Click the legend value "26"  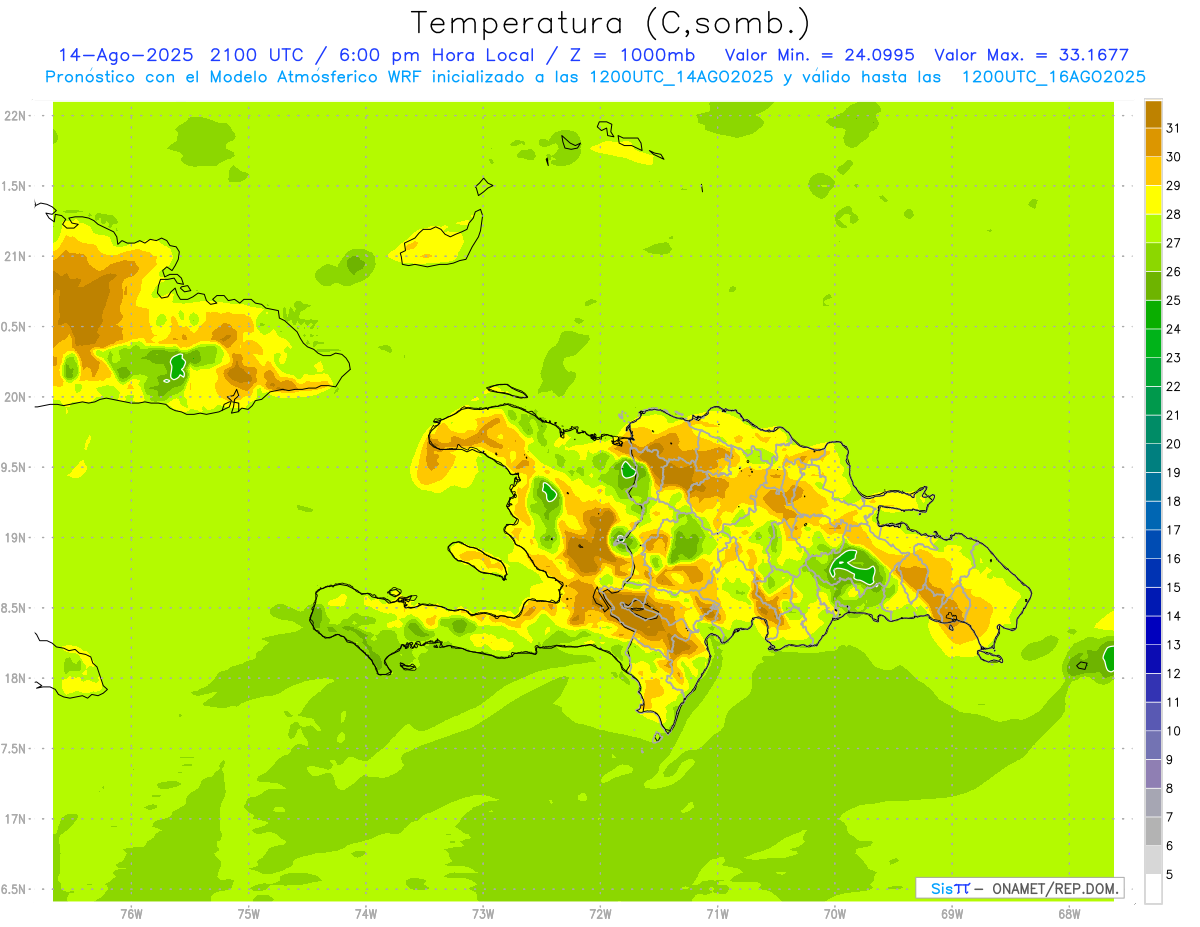click(1173, 272)
